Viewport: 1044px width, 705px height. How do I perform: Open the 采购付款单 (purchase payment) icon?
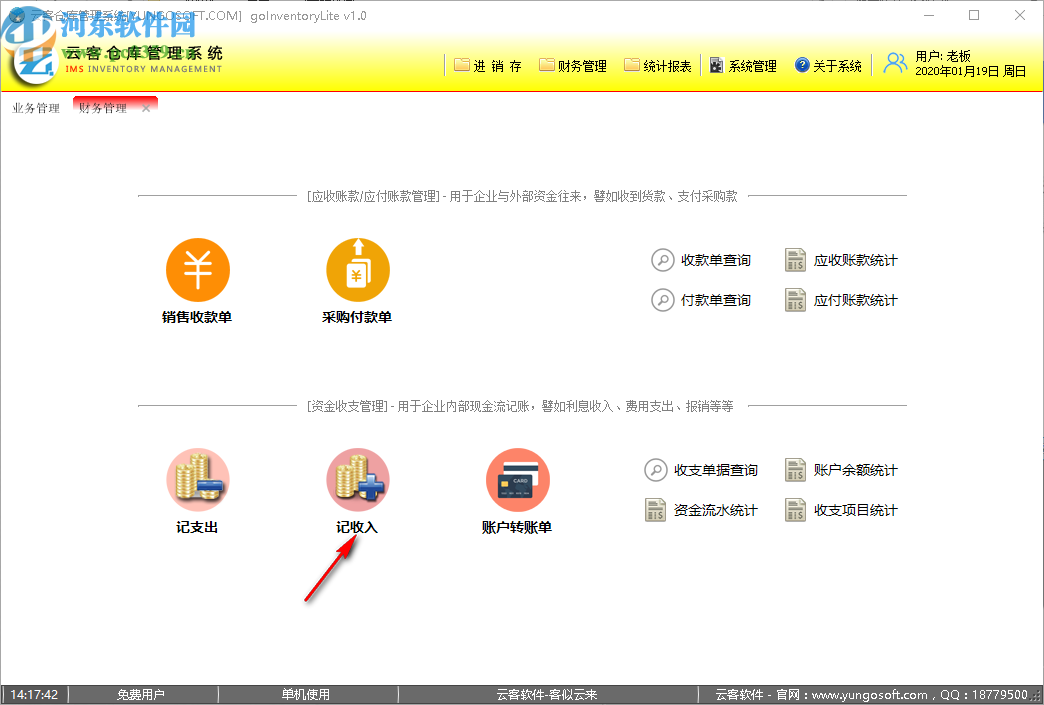(x=357, y=269)
